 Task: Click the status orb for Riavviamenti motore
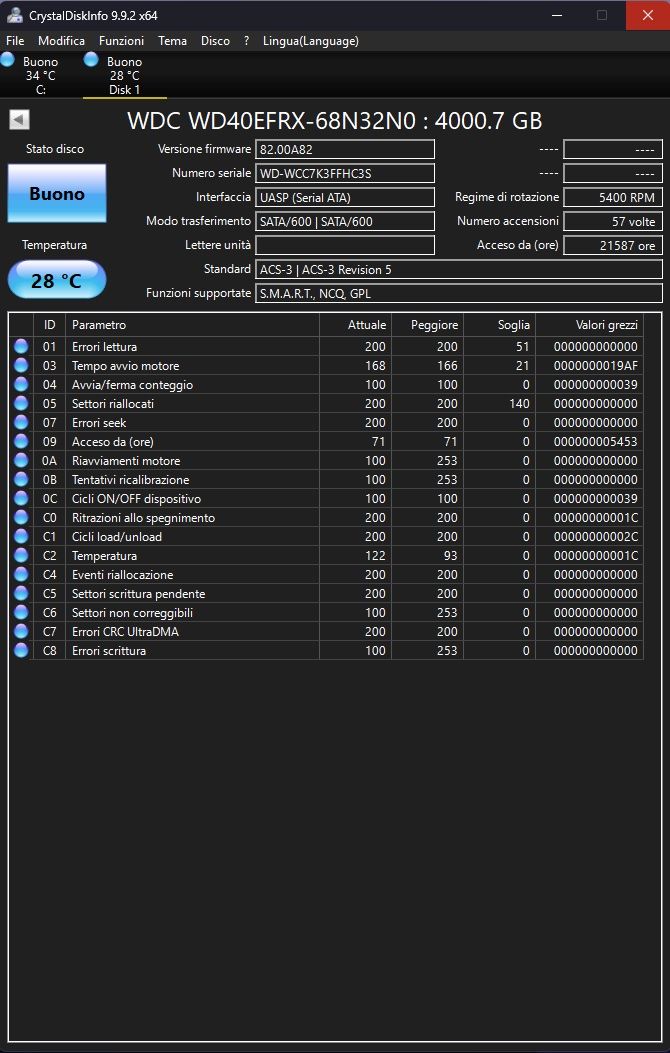pos(21,461)
